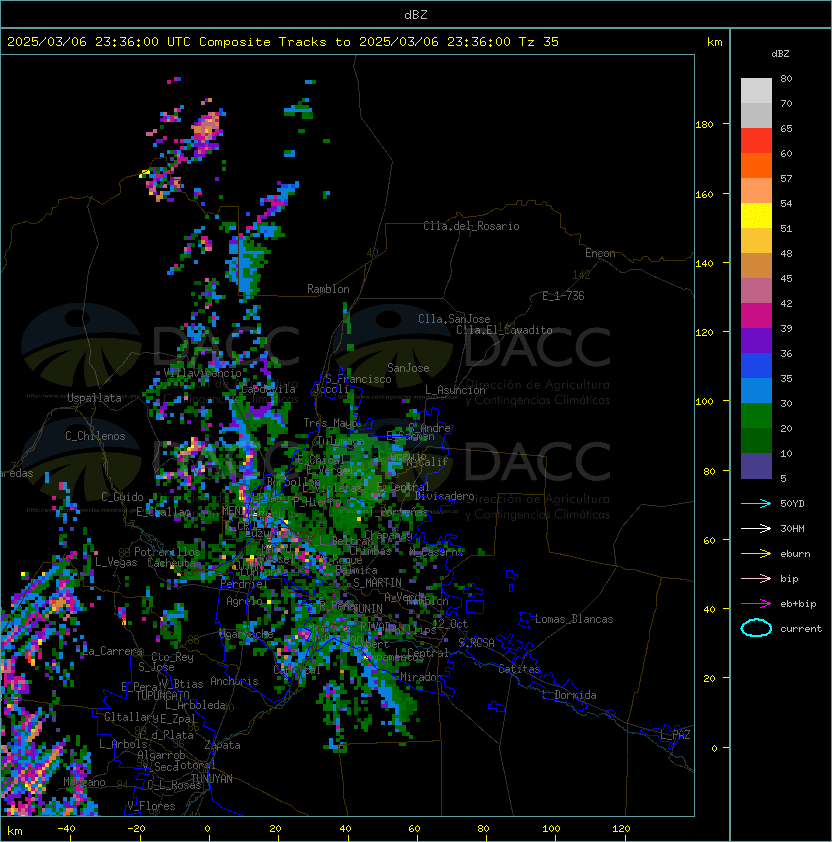Click the 'V_Flores' map label
This screenshot has width=832, height=842.
tap(151, 806)
